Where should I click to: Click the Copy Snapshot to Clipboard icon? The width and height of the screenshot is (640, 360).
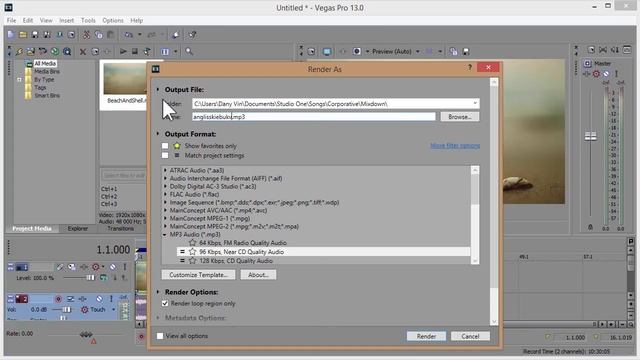click(x=453, y=51)
